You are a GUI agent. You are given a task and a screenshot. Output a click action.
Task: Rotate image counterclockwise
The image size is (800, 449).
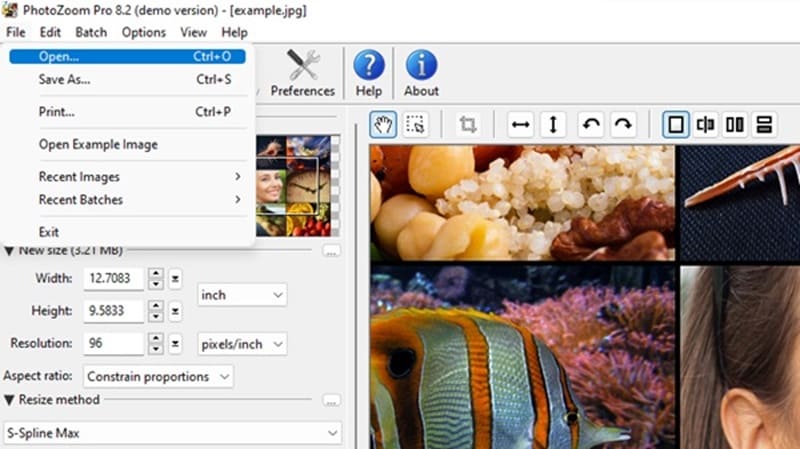591,124
